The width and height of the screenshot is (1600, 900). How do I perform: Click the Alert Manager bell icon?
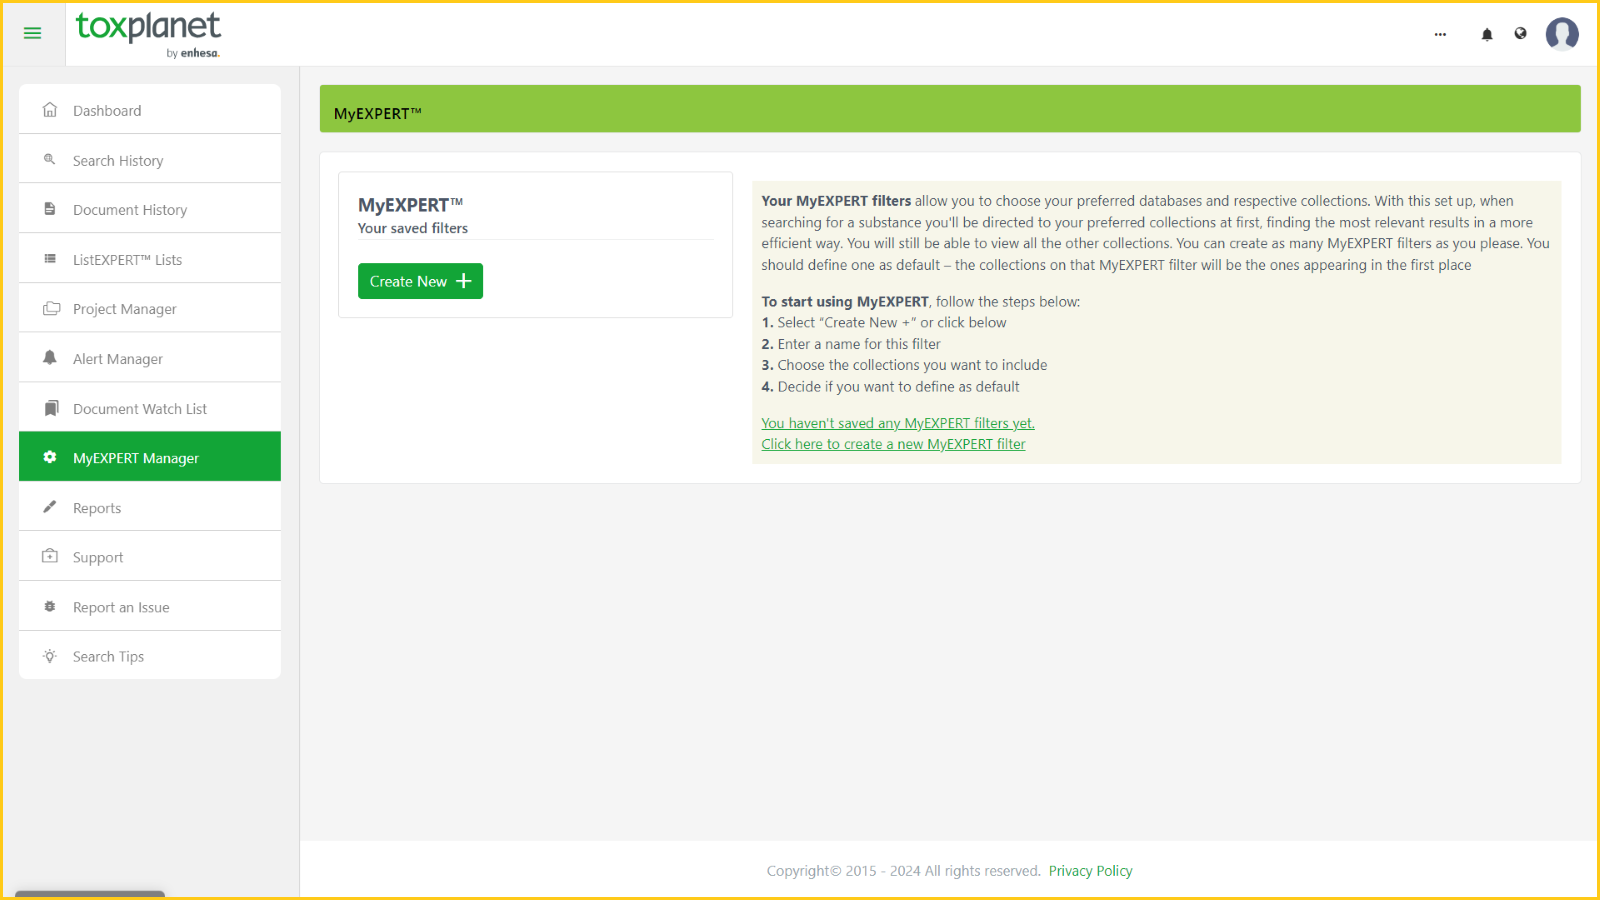point(50,358)
